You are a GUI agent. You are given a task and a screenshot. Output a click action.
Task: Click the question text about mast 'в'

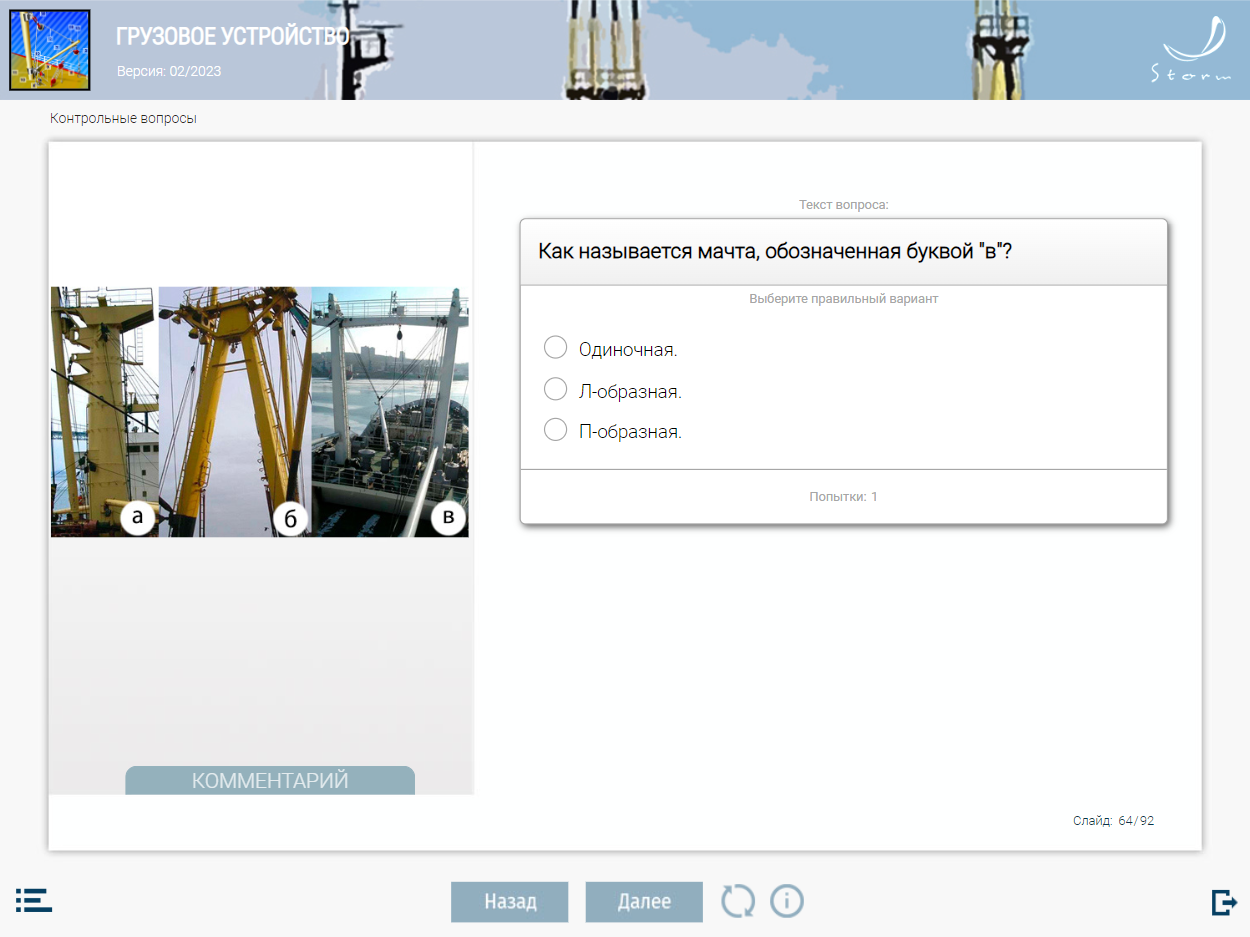pos(775,251)
